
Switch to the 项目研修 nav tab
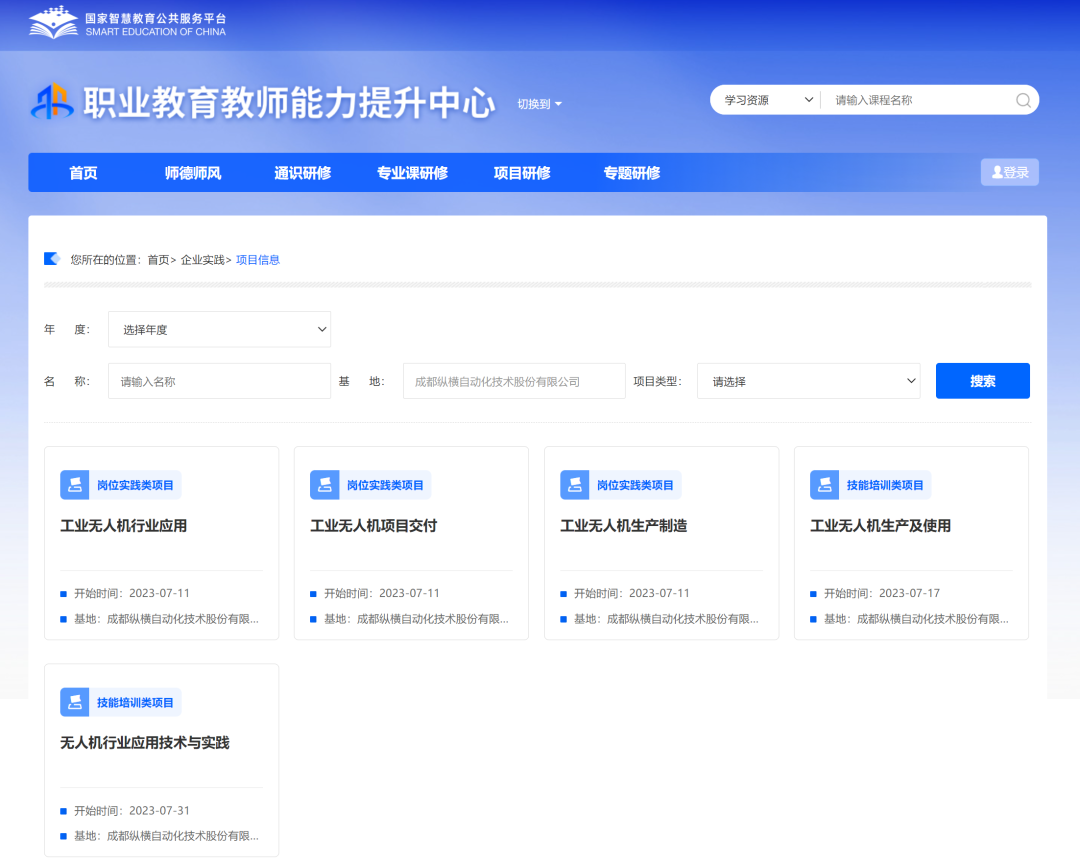tap(522, 173)
